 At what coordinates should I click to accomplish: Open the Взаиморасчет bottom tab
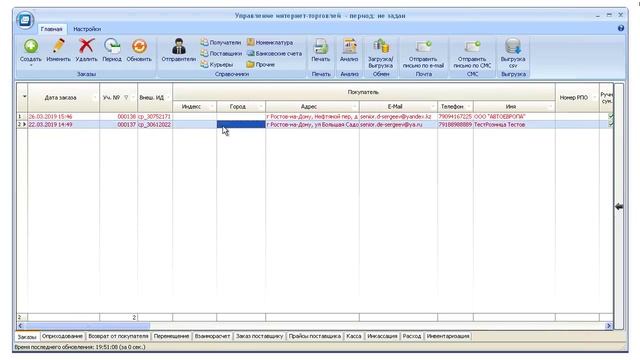[212, 336]
